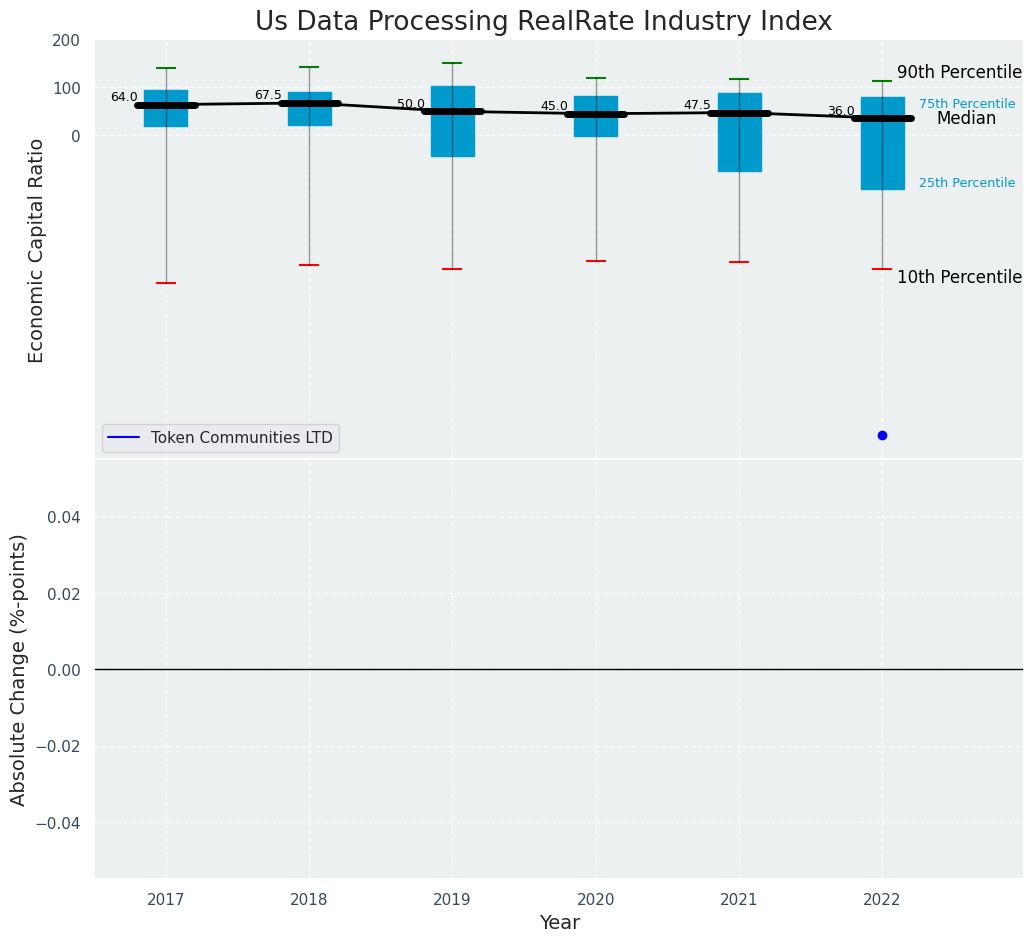
Task: Click the 67.5 median value label
Action: coord(268,95)
